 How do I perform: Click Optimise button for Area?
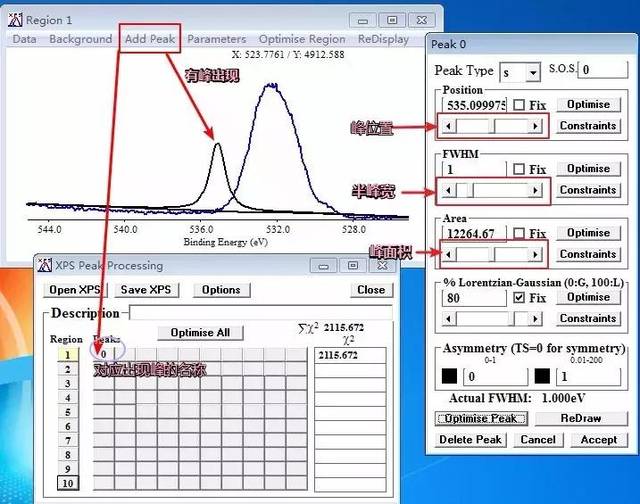coord(588,233)
